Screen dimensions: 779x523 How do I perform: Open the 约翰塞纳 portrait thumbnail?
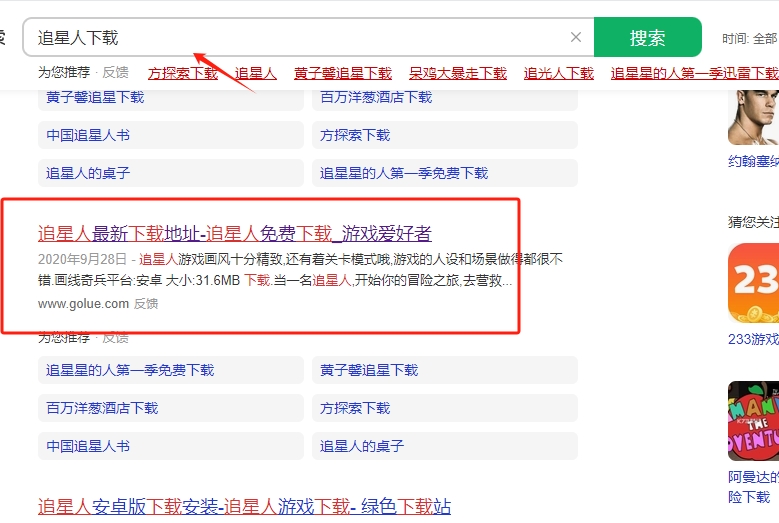pyautogui.click(x=753, y=117)
